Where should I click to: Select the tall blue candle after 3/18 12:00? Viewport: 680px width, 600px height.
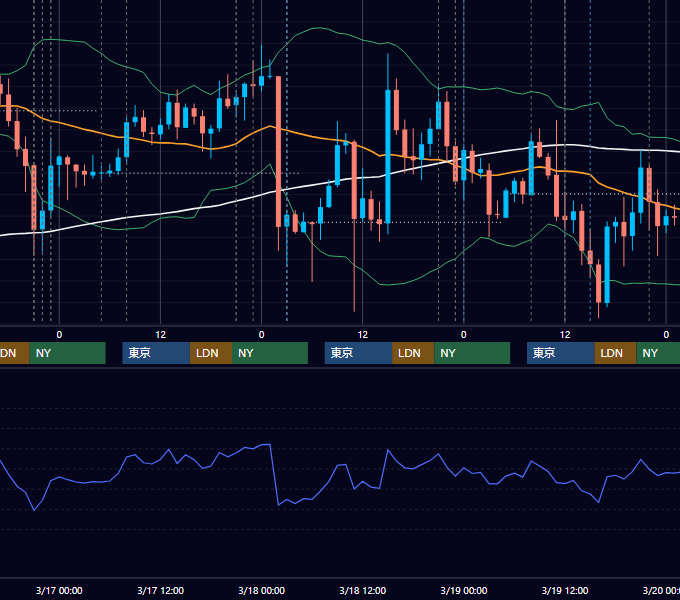[388, 156]
